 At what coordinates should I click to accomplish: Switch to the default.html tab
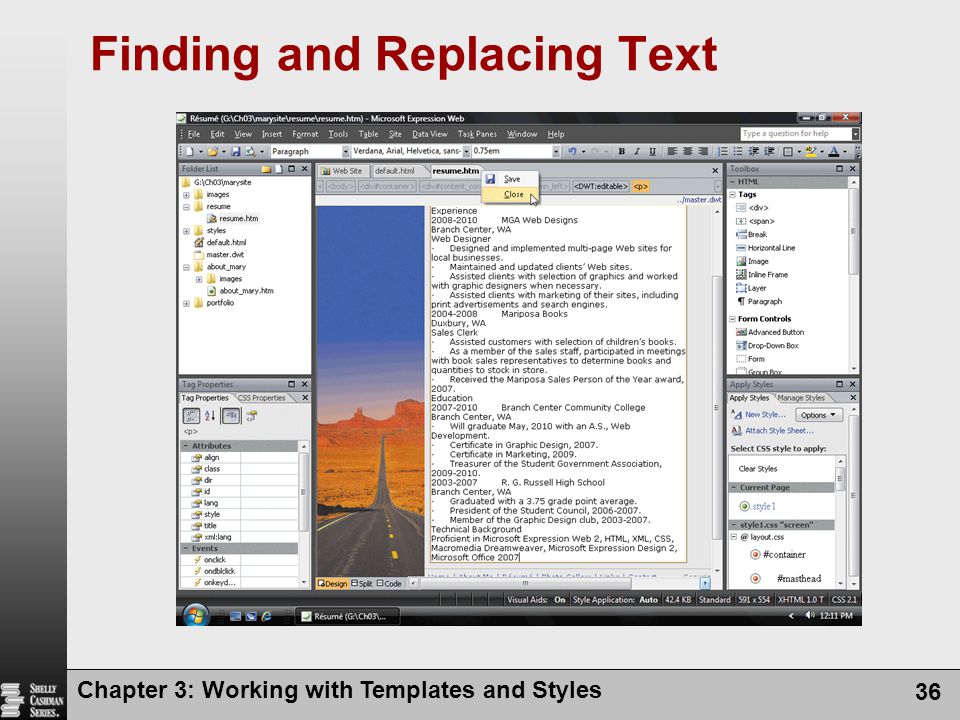(x=394, y=171)
